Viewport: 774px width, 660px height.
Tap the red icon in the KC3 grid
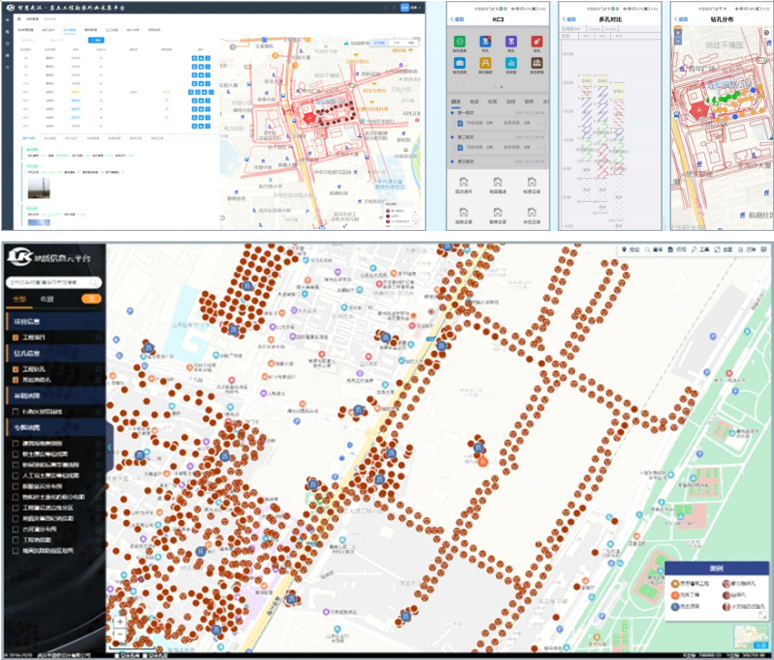pyautogui.click(x=537, y=41)
